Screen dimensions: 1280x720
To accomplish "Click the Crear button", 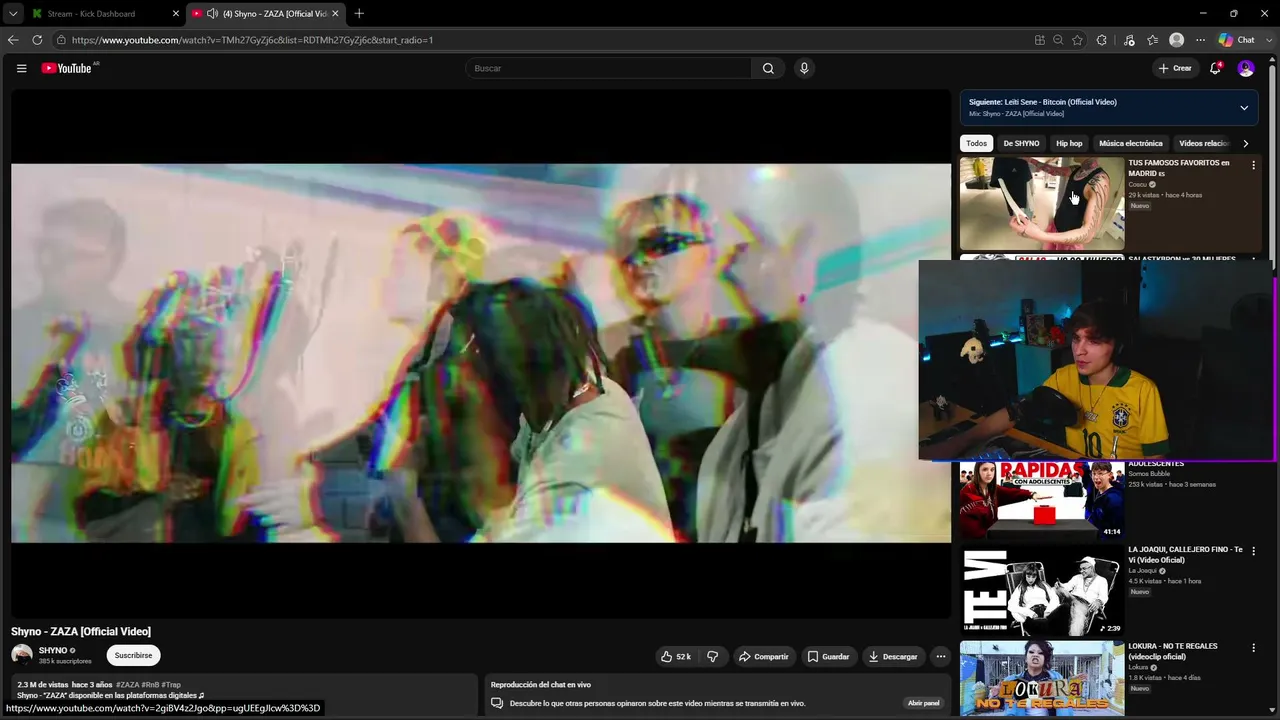I will [1175, 68].
